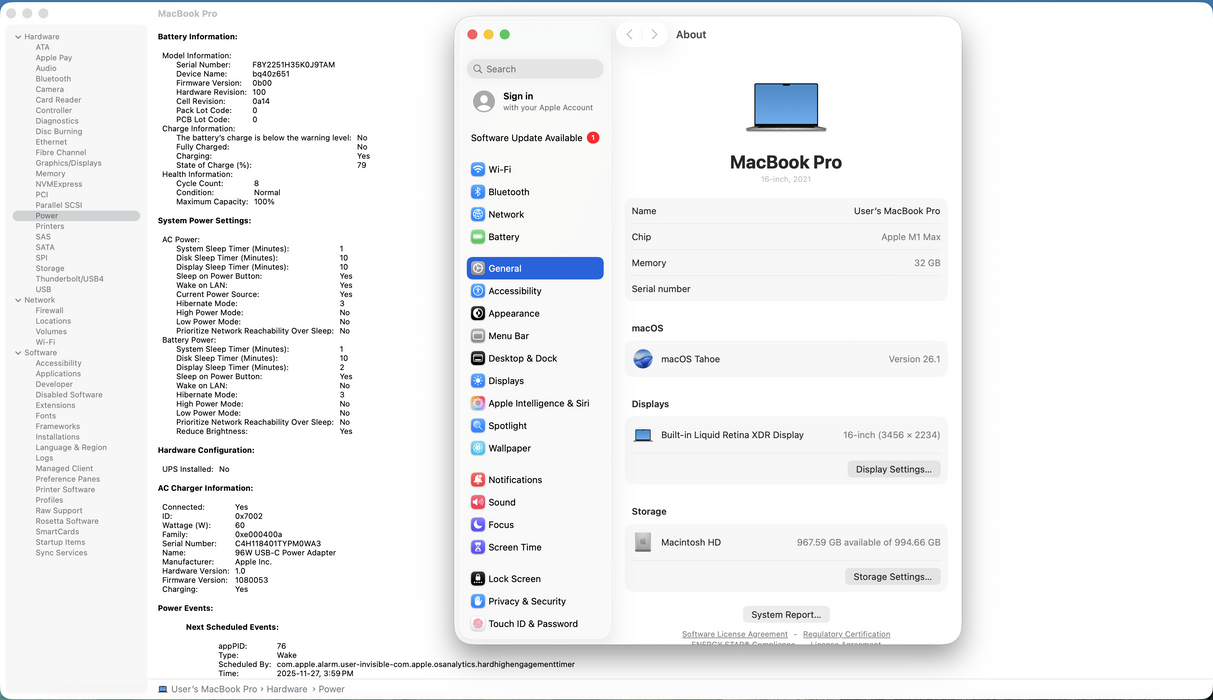The height and width of the screenshot is (700, 1213).
Task: Select Printers in System Information sidebar
Action: (50, 226)
